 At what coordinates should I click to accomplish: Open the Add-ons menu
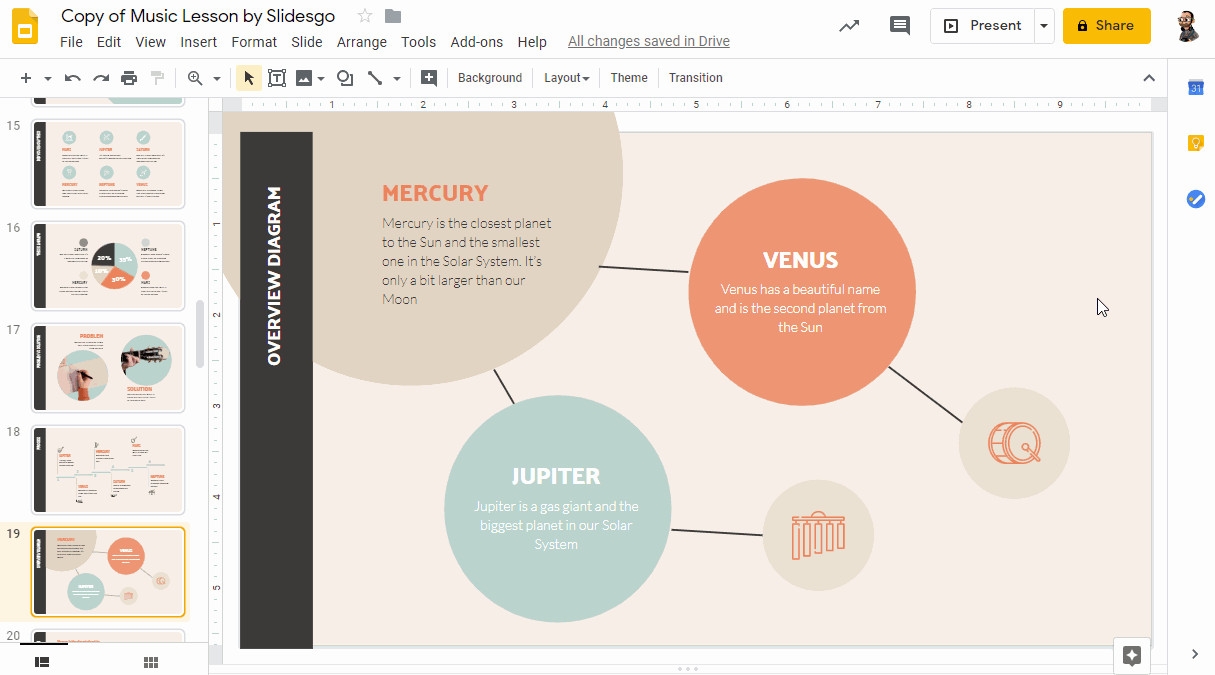click(477, 42)
